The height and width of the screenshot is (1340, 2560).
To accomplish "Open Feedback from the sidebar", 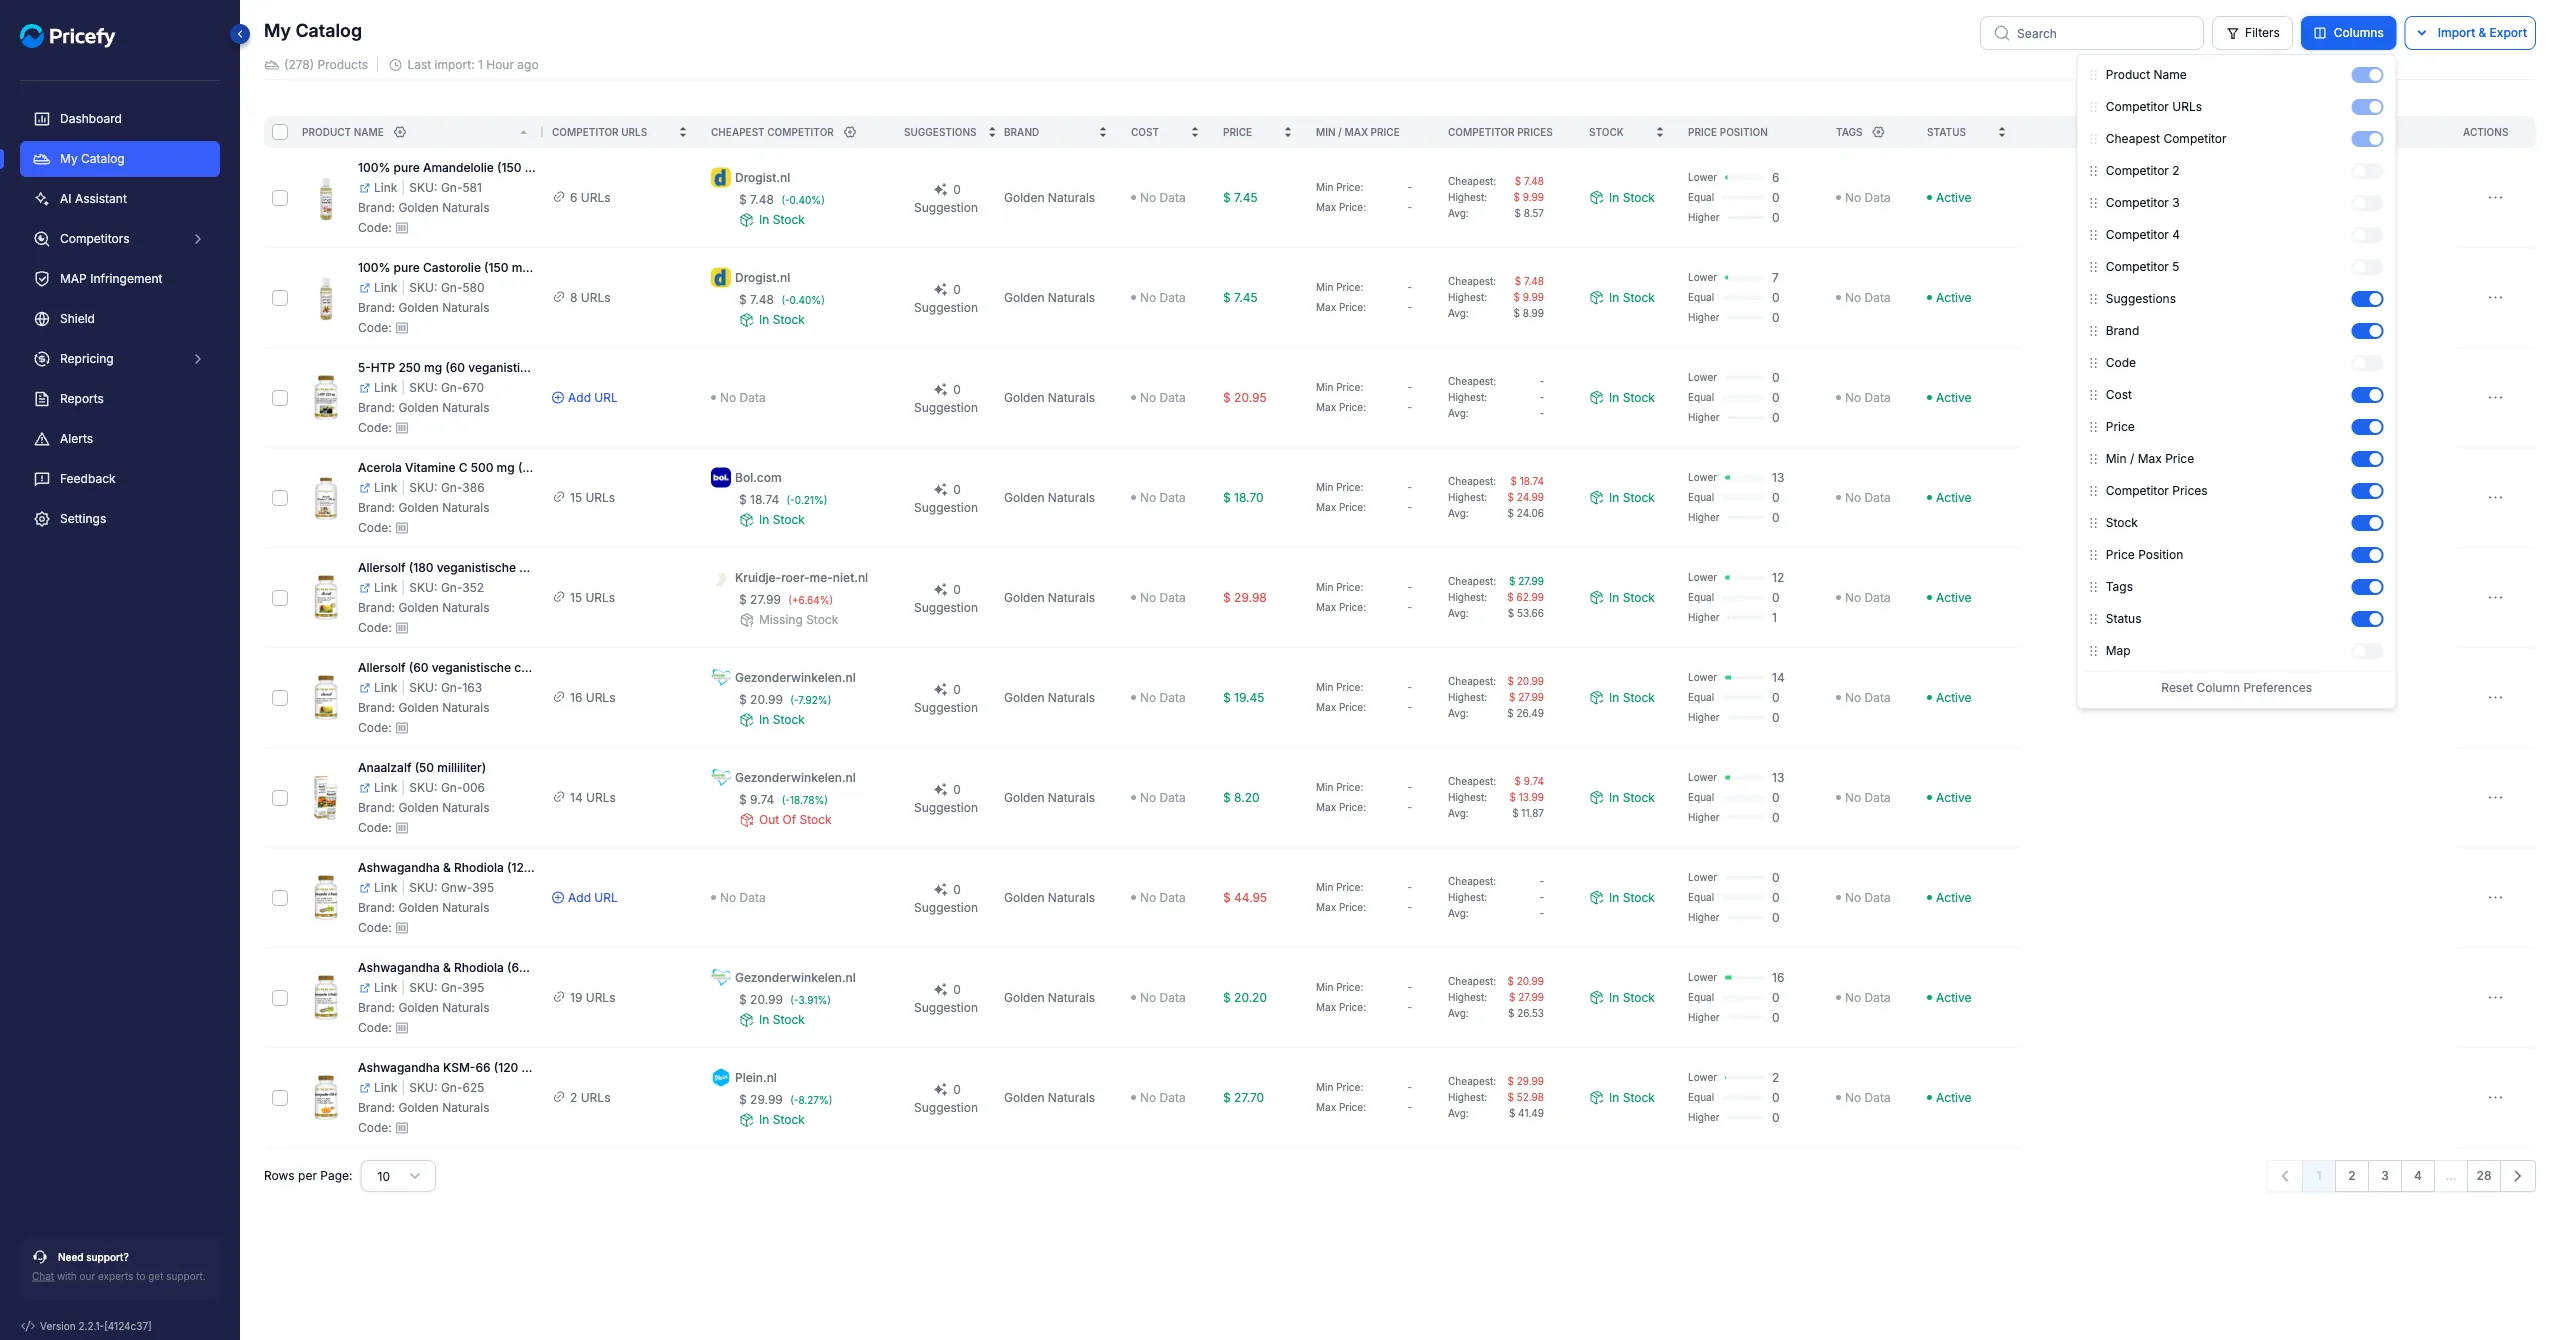I will point(120,479).
